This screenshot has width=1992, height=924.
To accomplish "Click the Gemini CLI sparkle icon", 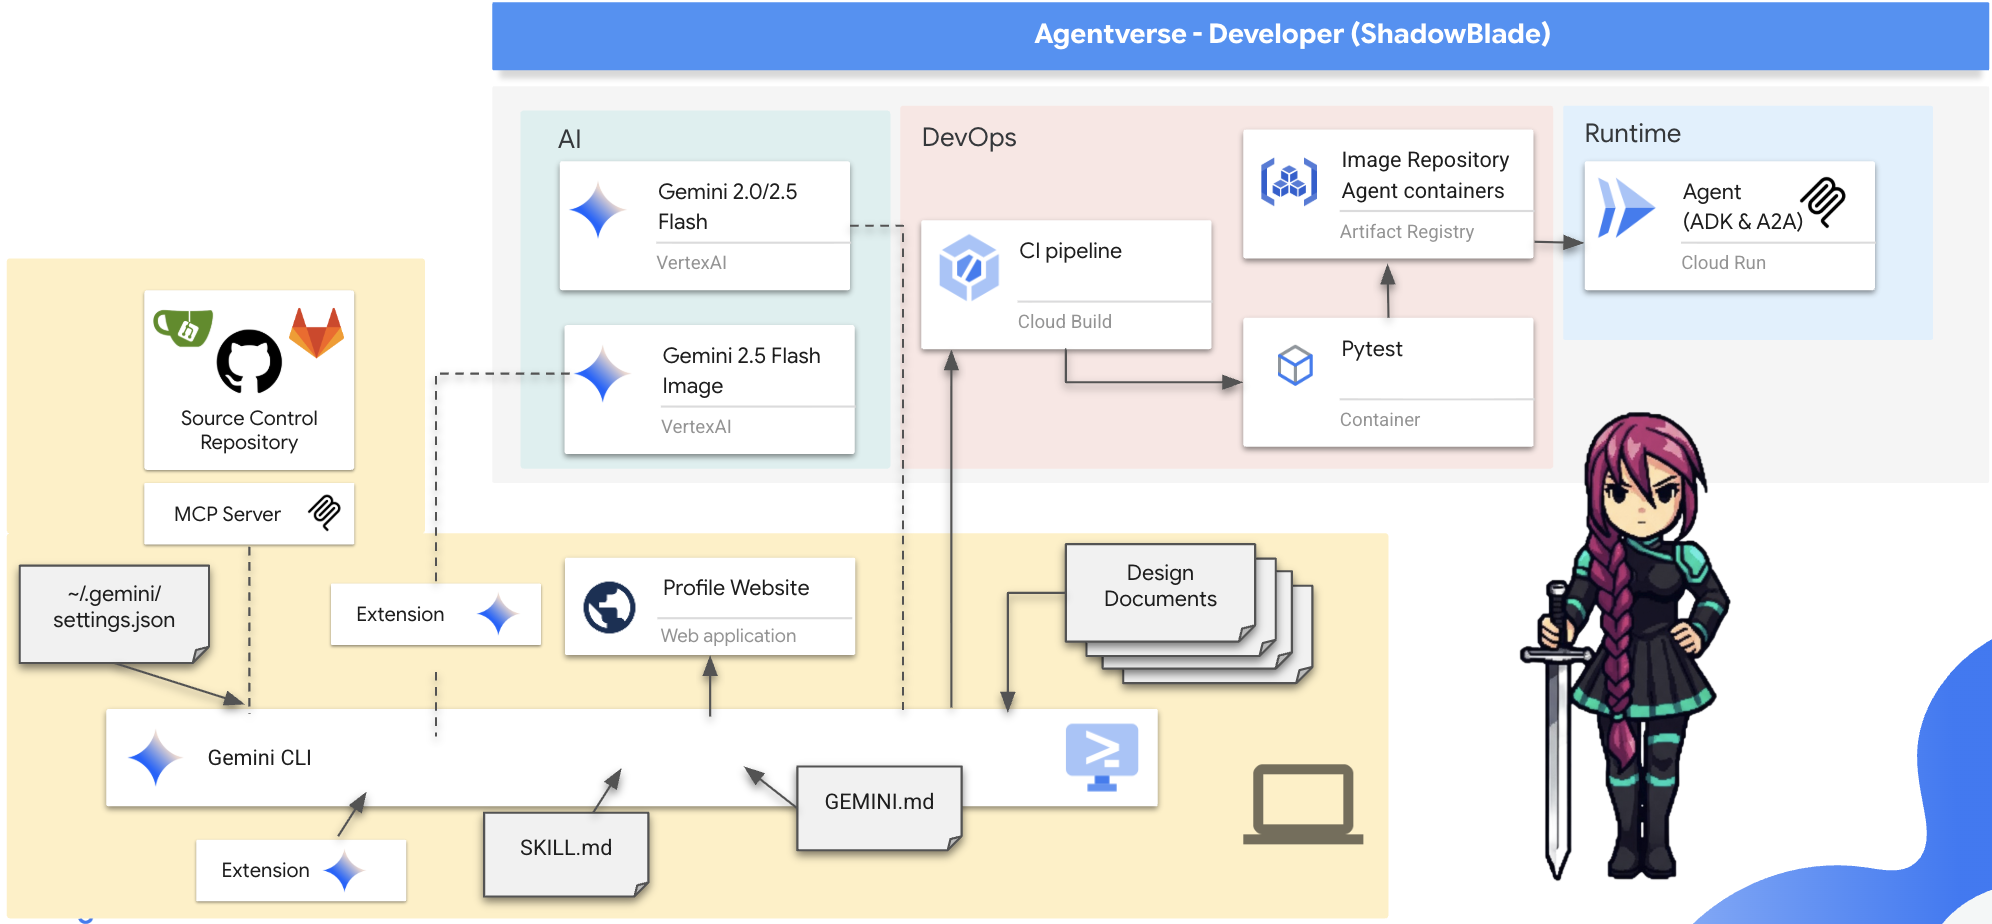I will click(155, 758).
